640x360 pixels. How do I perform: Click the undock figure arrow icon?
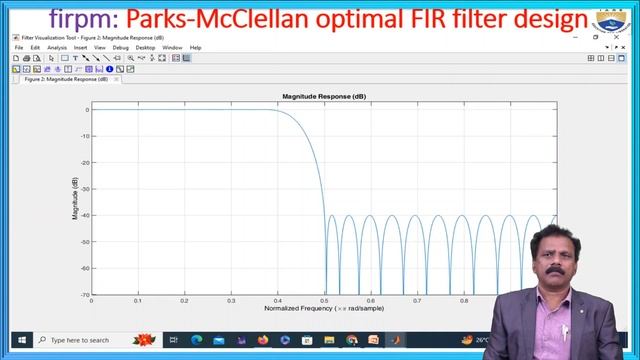pos(616,48)
